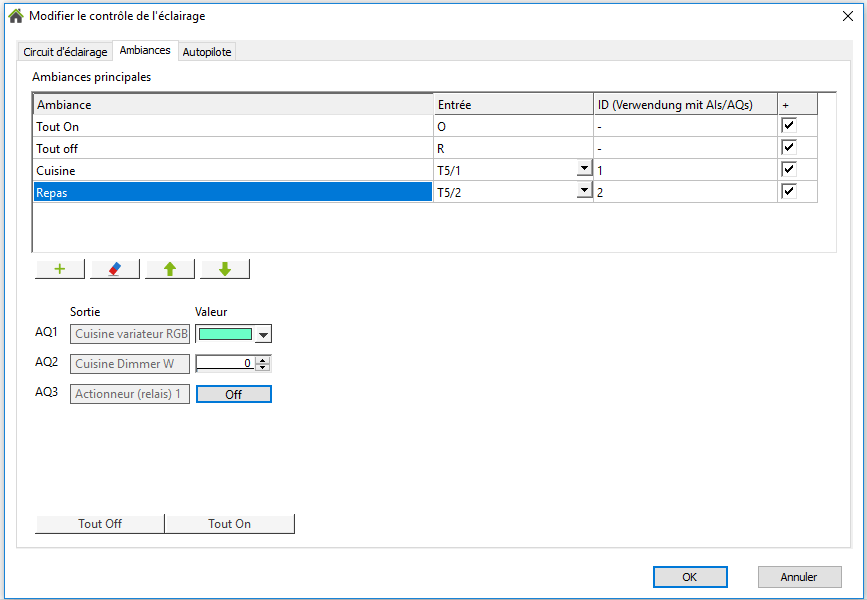Close the lighting control dialog window
Viewport: 867px width, 600px height.
click(x=847, y=16)
